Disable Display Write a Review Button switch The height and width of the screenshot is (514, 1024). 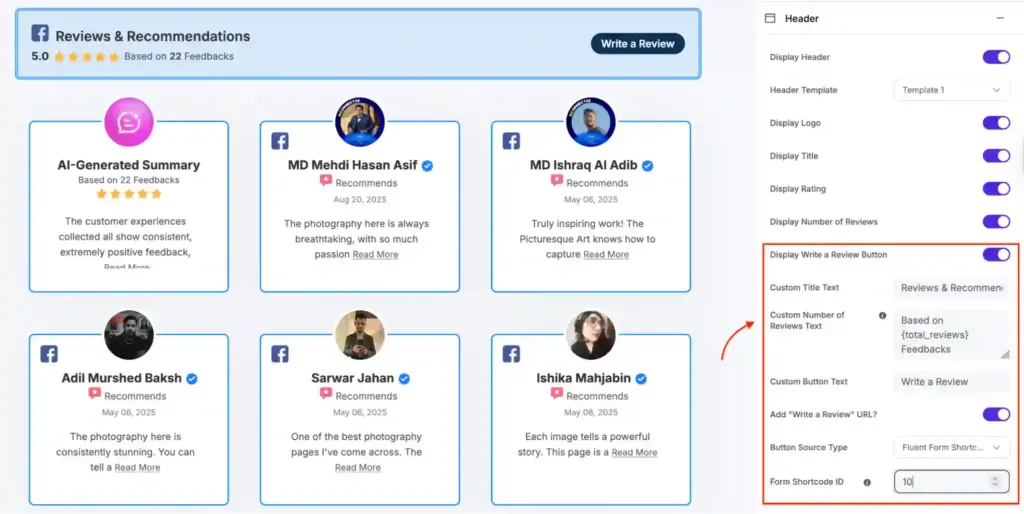coord(997,255)
